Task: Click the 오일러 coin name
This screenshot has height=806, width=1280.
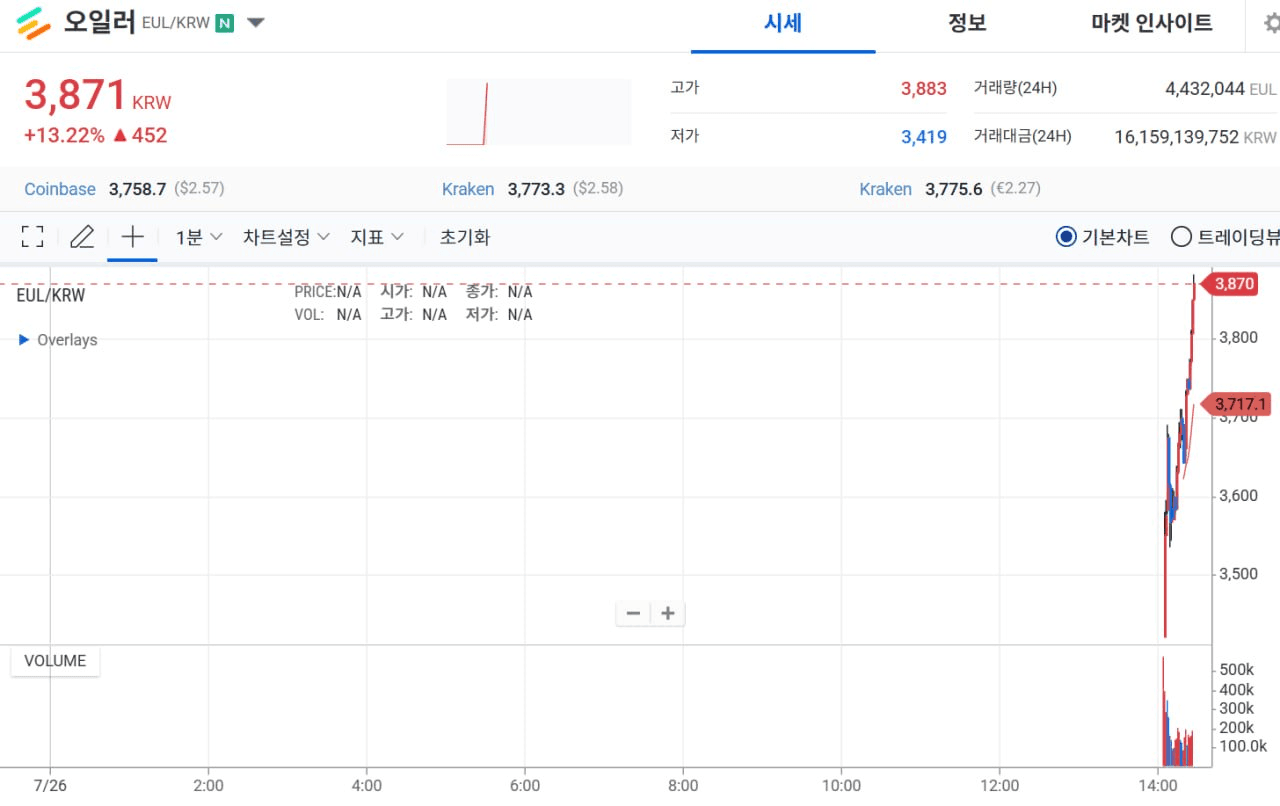Action: tap(99, 21)
